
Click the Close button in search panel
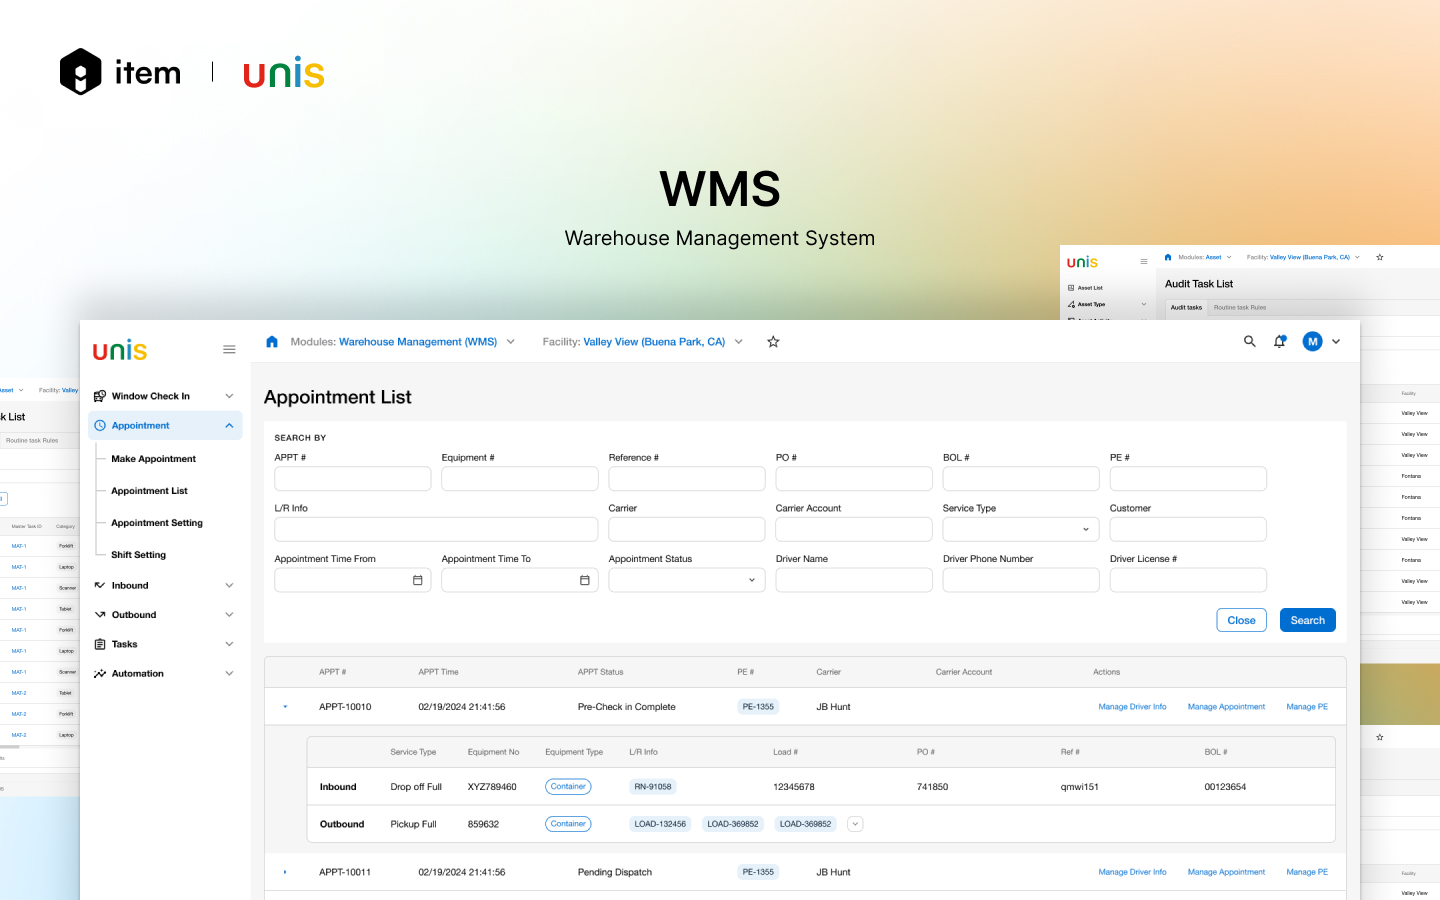(x=1242, y=620)
